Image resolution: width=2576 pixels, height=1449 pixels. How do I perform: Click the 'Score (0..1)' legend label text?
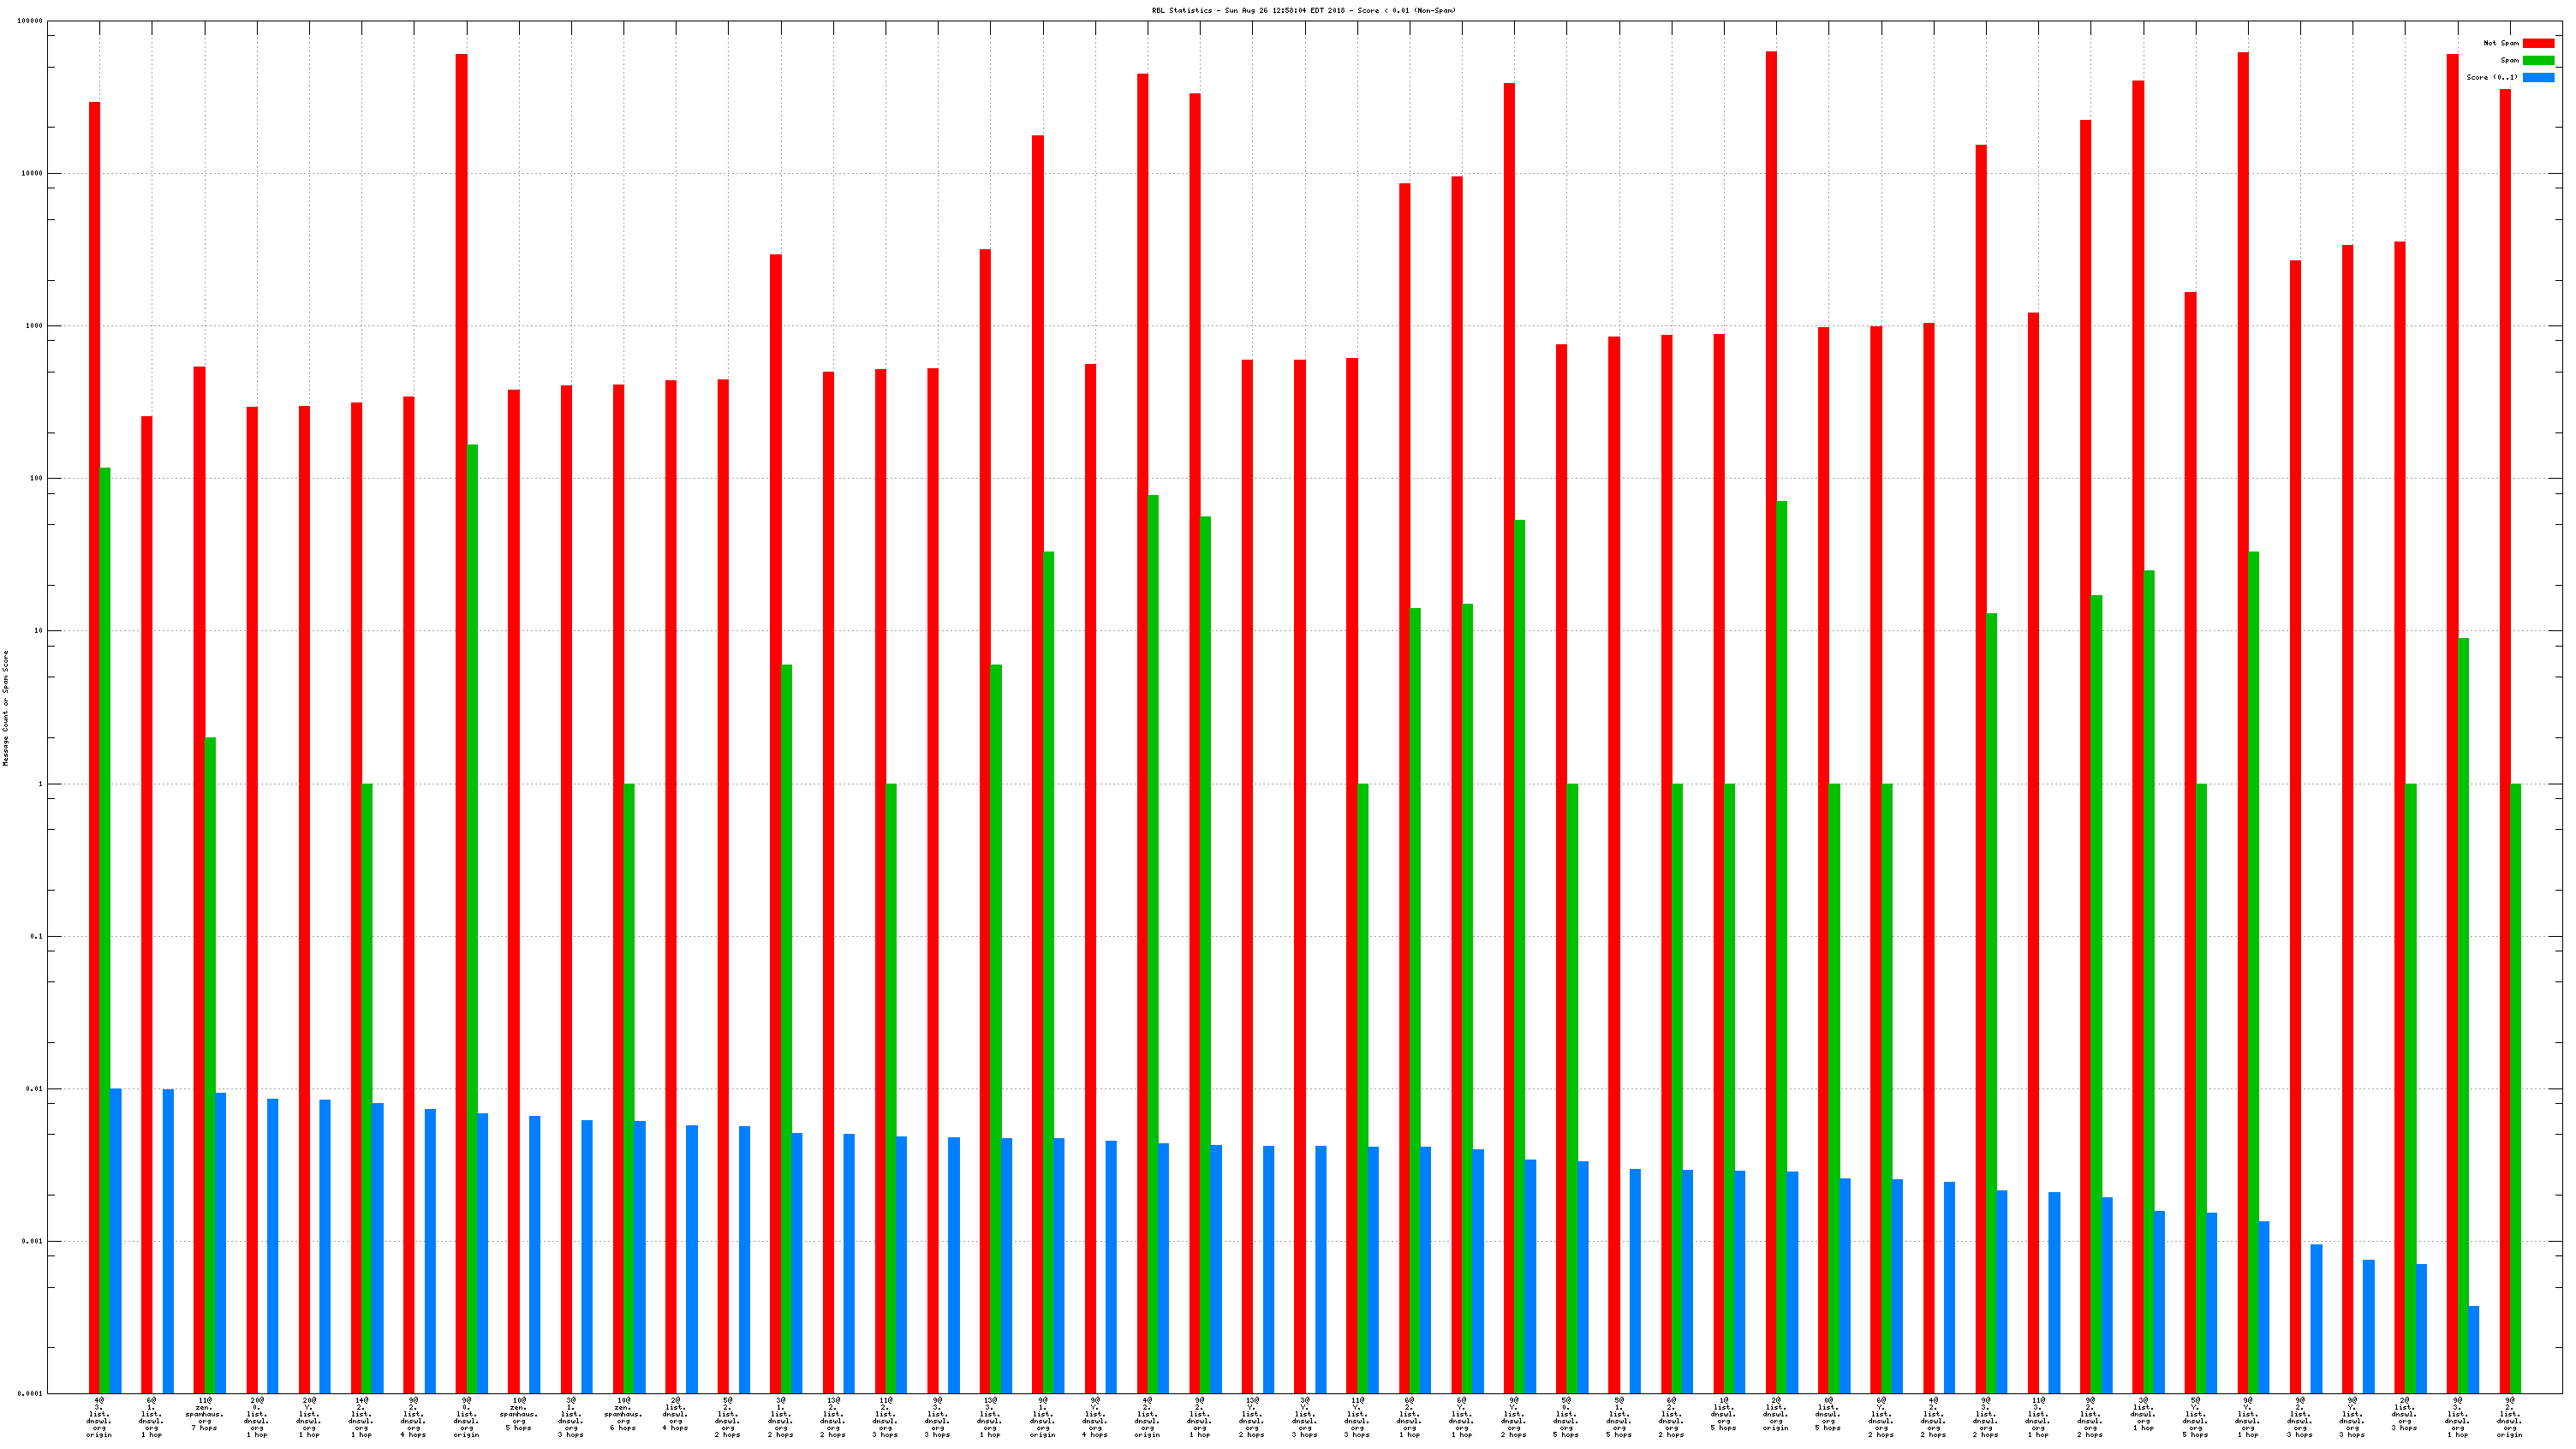(x=2491, y=77)
